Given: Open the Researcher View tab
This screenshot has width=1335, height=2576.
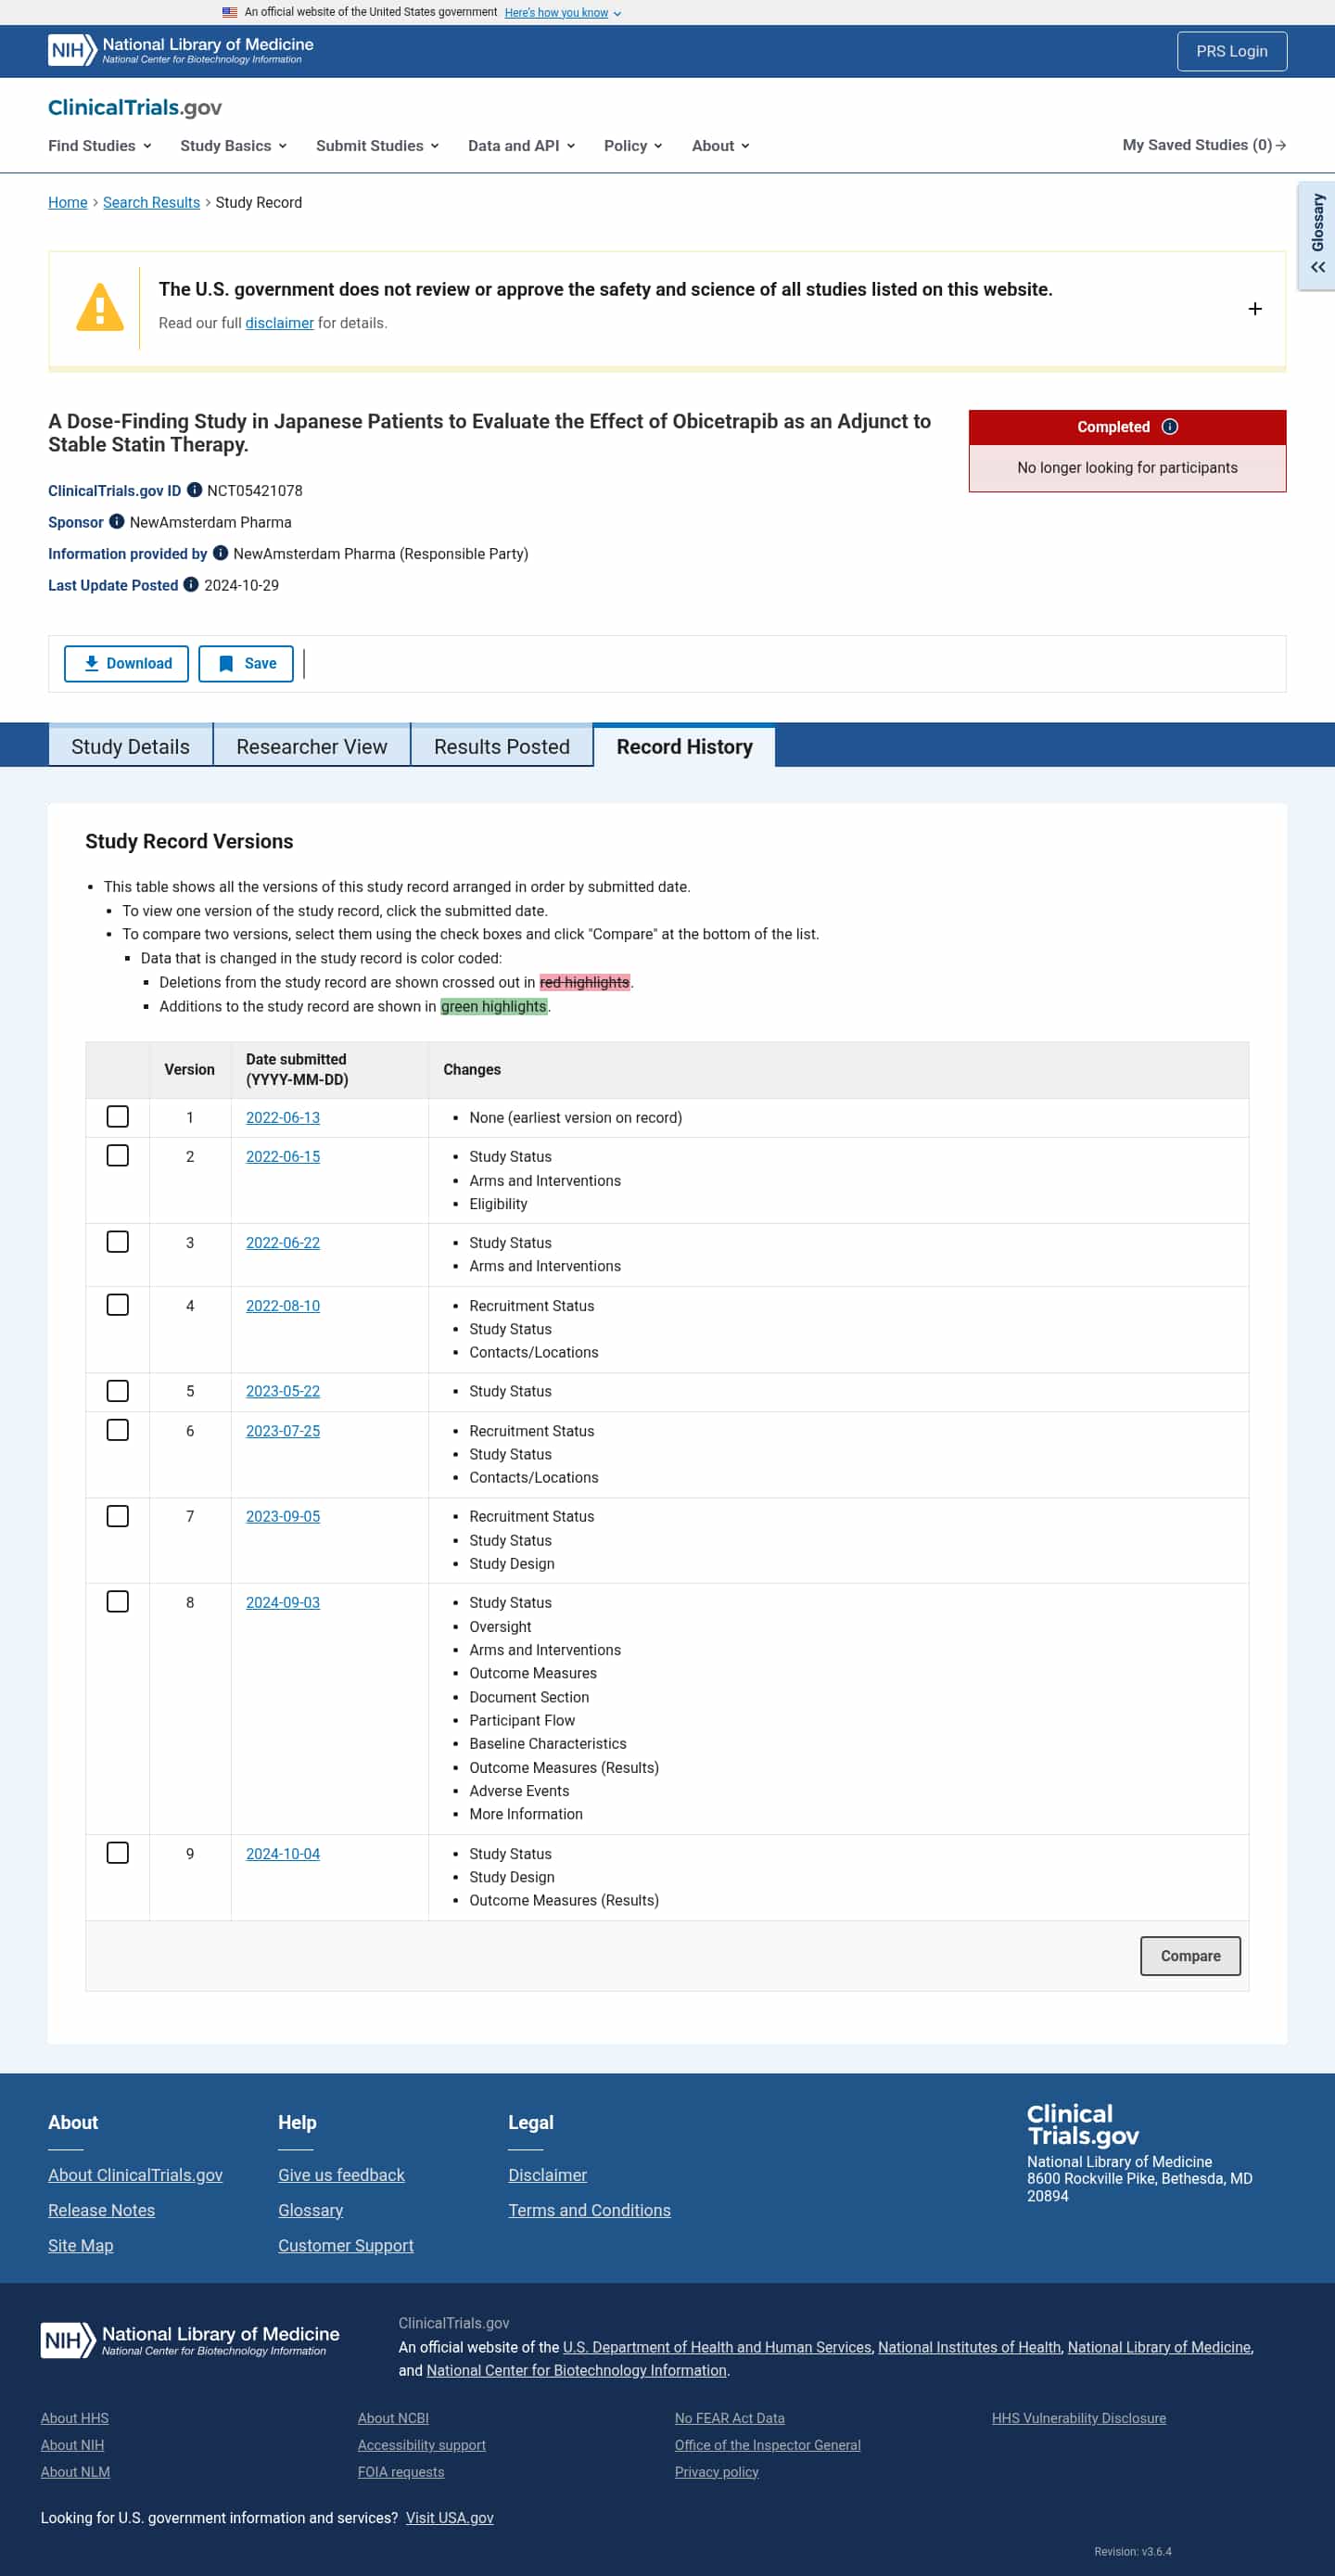Looking at the screenshot, I should [x=312, y=746].
